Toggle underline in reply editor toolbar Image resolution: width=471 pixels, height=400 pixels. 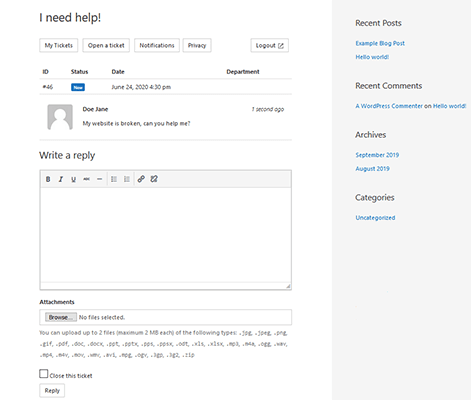73,179
